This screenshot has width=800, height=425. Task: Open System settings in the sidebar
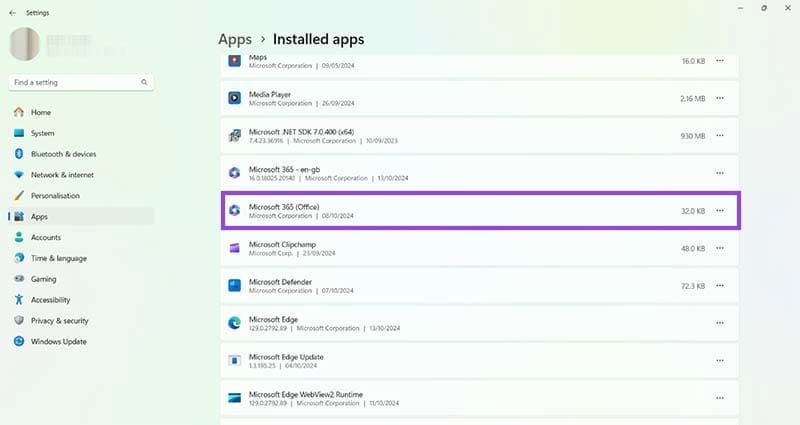81,133
